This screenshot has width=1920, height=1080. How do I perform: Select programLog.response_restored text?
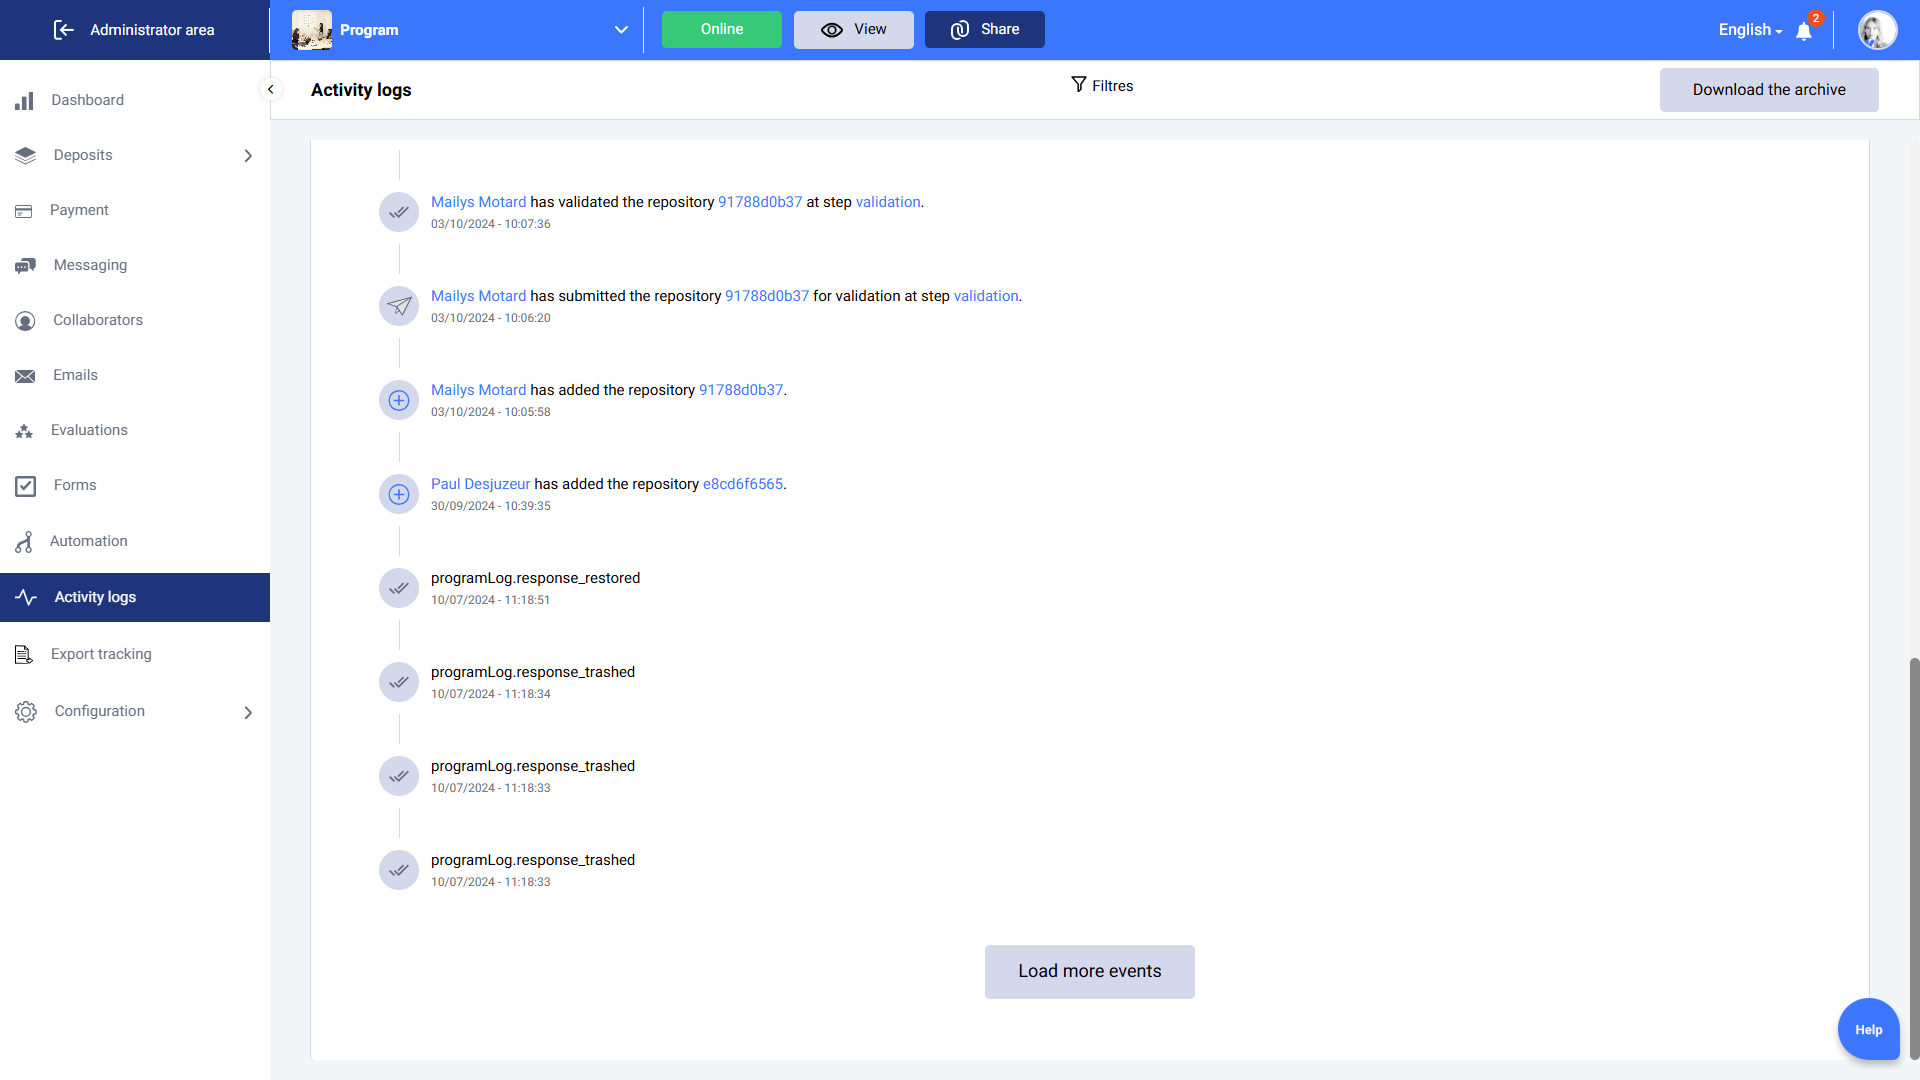point(535,578)
